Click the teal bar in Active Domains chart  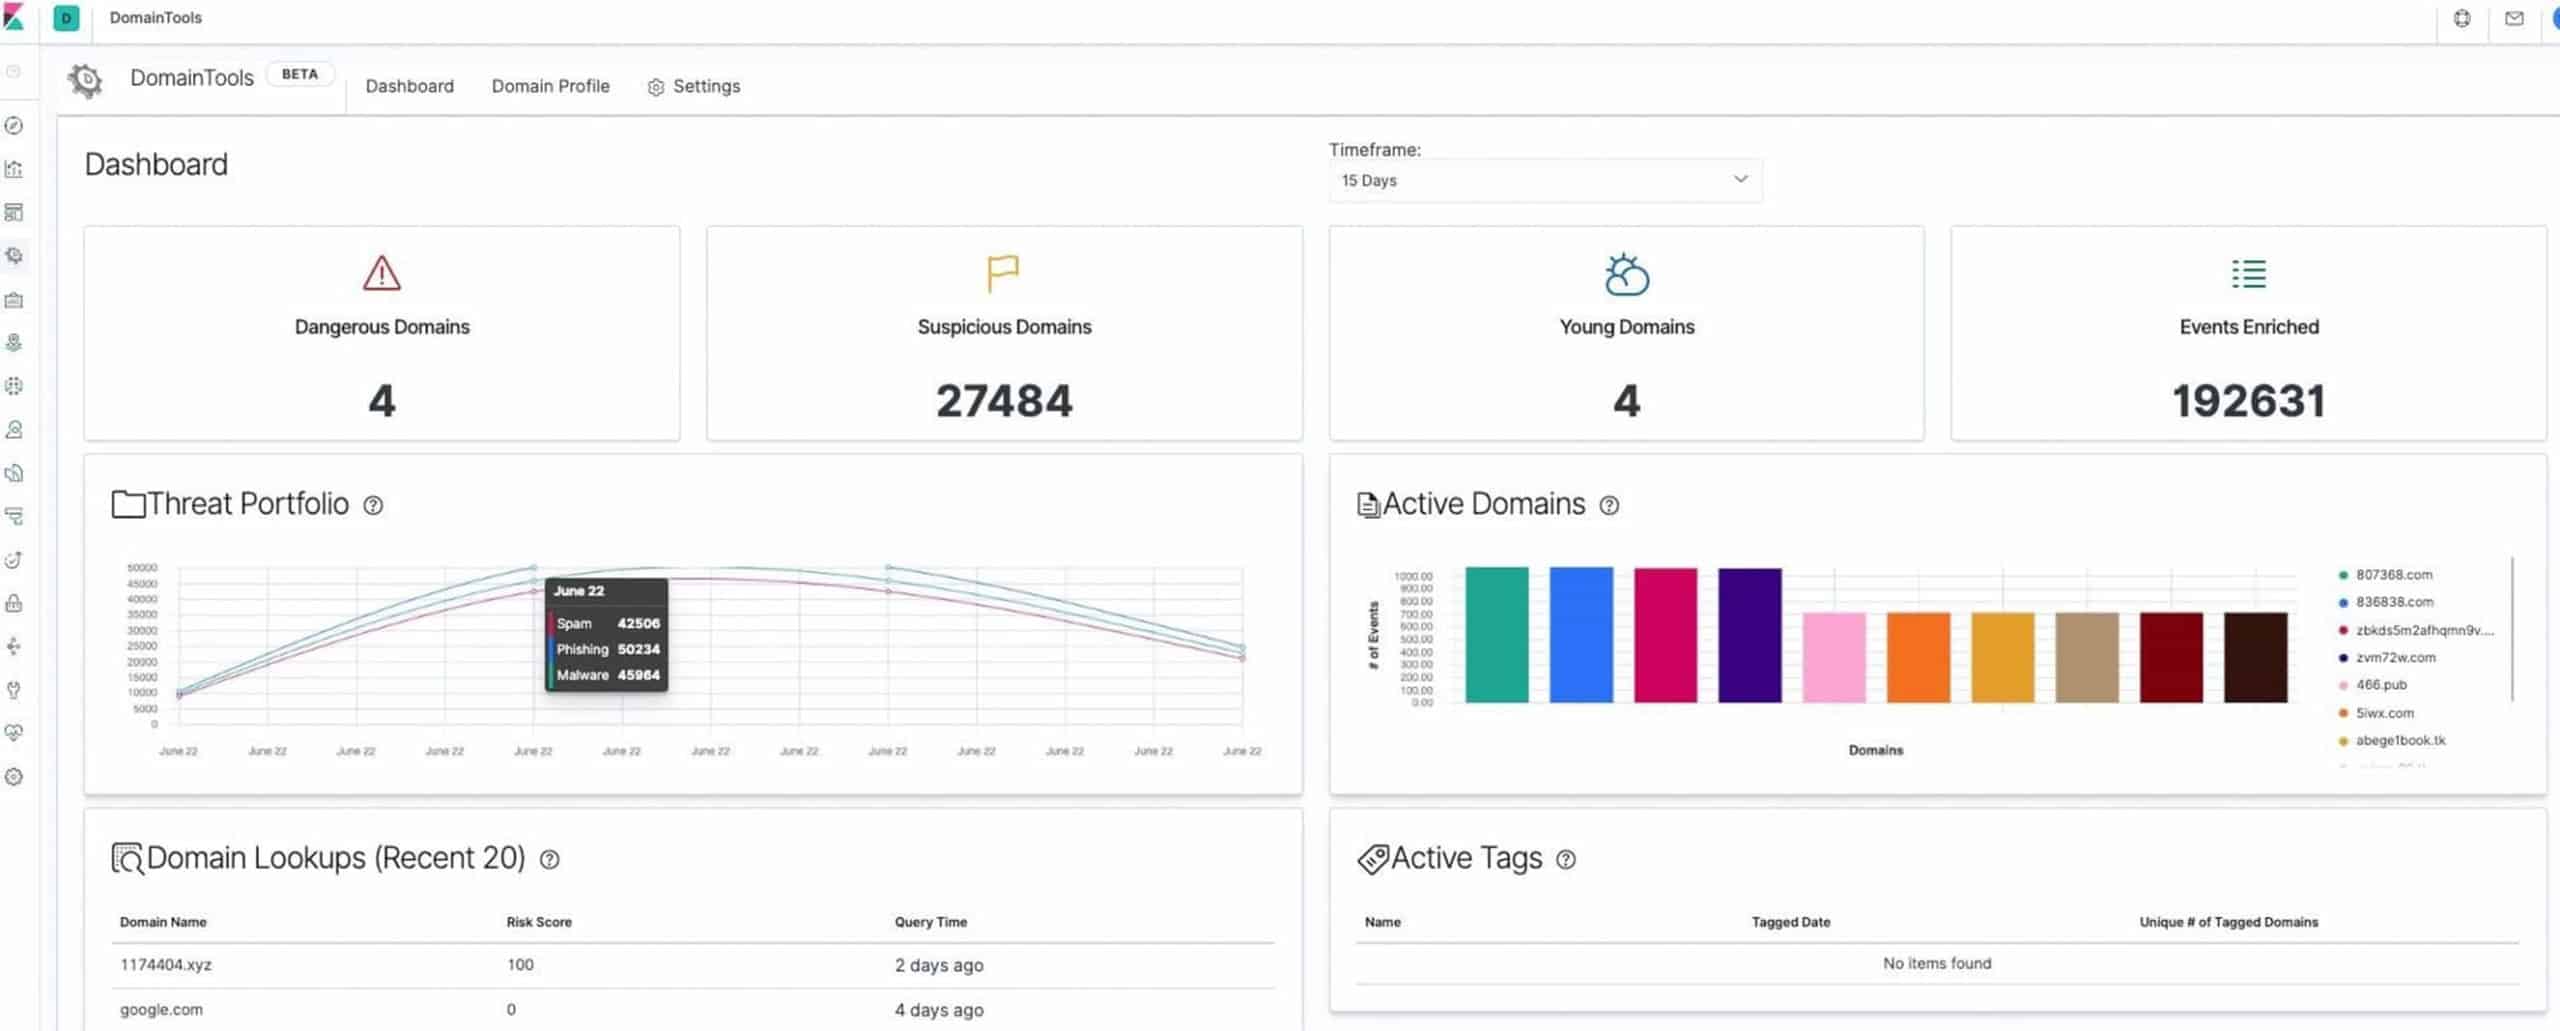(x=1497, y=635)
